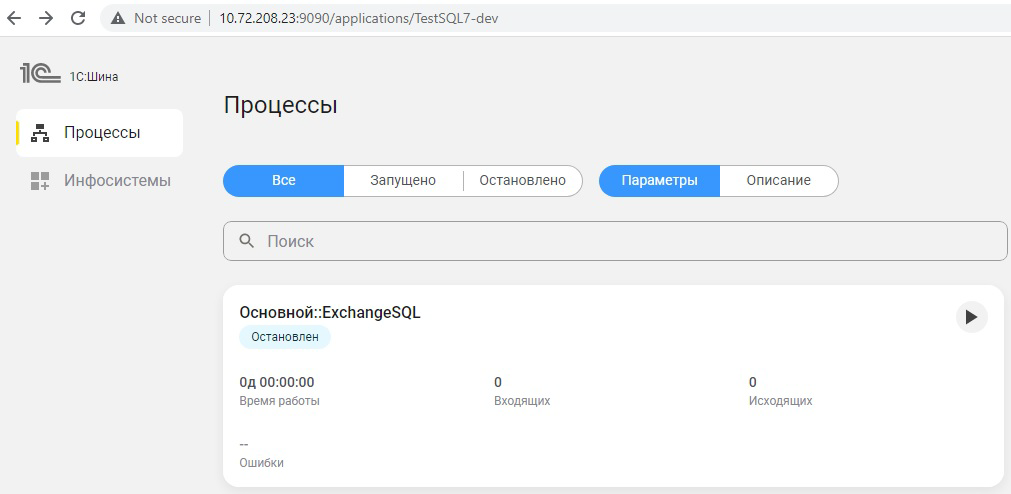Click the browser address bar URL
1011x494 pixels.
pos(359,18)
